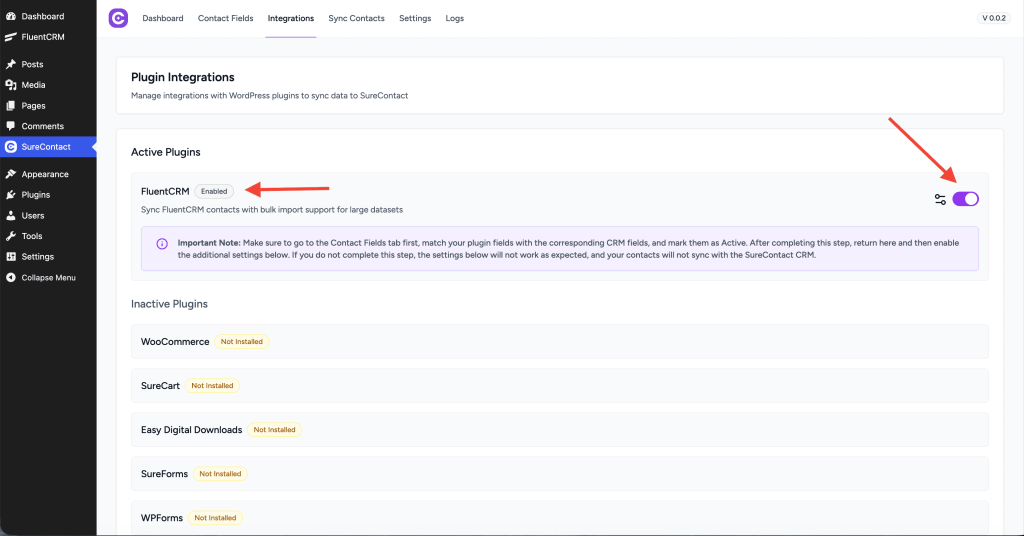The image size is (1024, 536).
Task: Click the Easy Digital Downloads Not Installed badge
Action: tap(274, 430)
